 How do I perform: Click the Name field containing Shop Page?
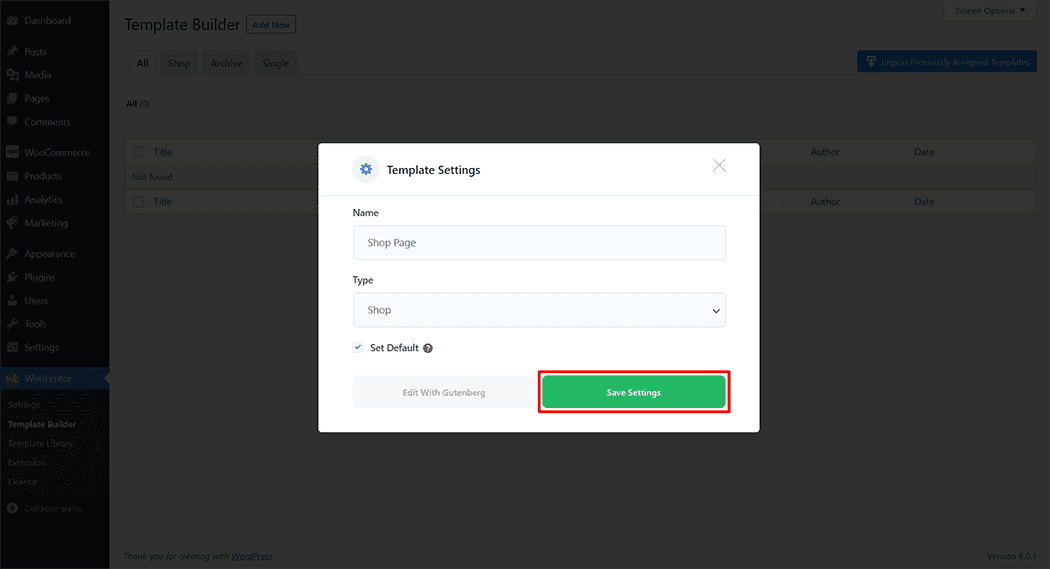[539, 243]
